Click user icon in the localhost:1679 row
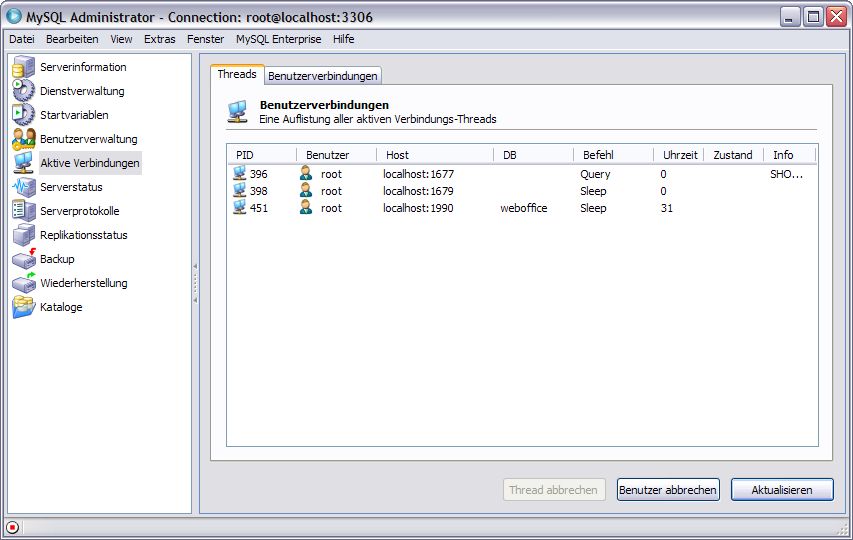This screenshot has width=853, height=540. pos(306,190)
